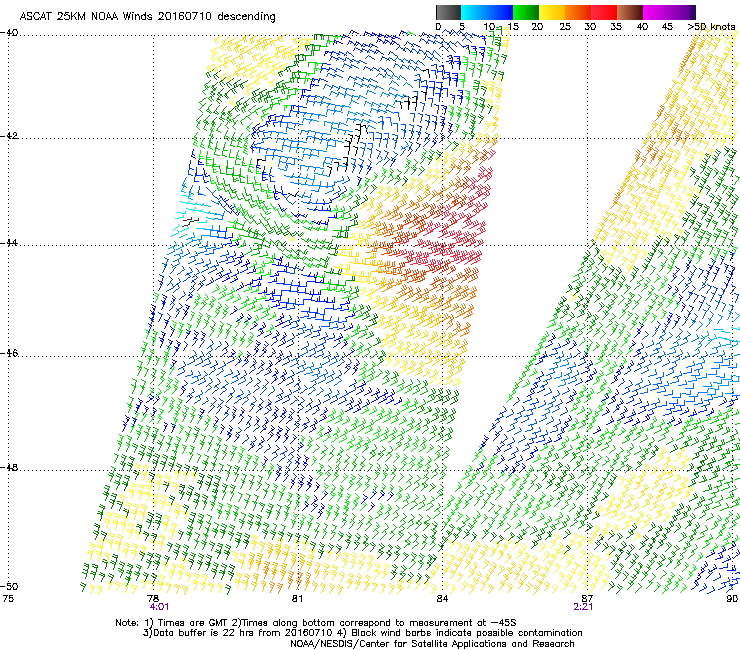Select the blue 10-15 knots legend segment

pos(500,12)
